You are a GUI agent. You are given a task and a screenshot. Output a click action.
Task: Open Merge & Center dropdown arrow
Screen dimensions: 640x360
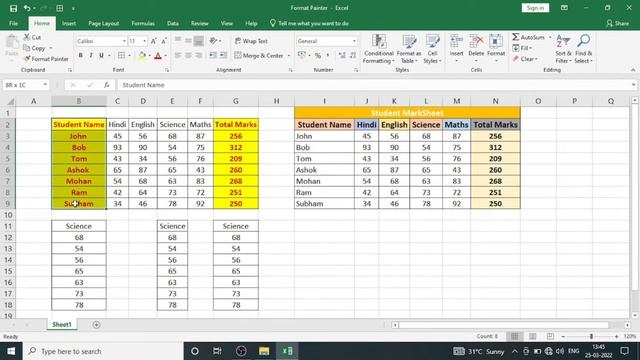(289, 56)
